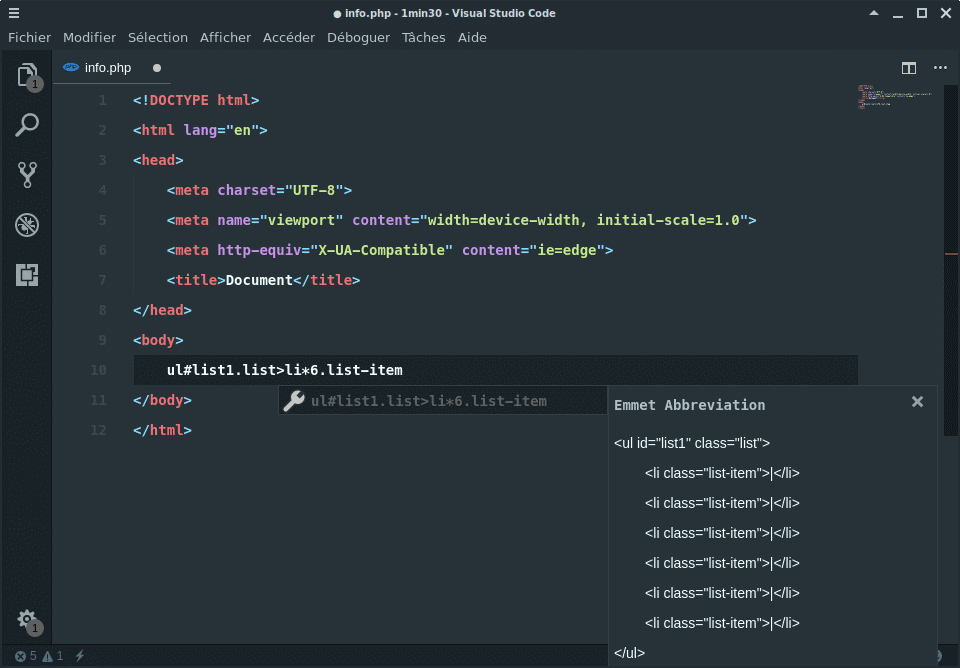Close the Emmet Abbreviation details panel
The width and height of the screenshot is (960, 668).
(917, 402)
